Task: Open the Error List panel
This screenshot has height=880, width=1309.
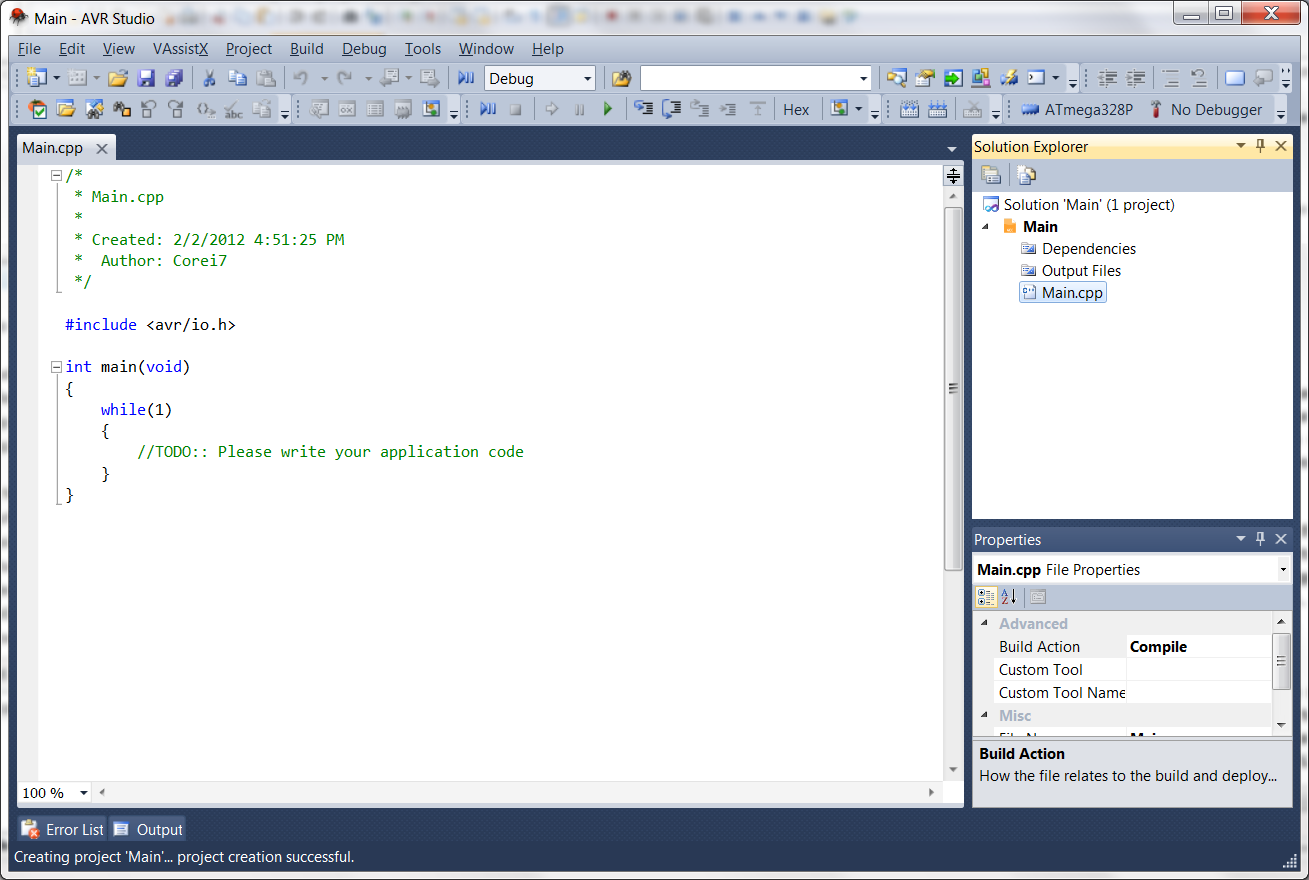Action: [63, 829]
